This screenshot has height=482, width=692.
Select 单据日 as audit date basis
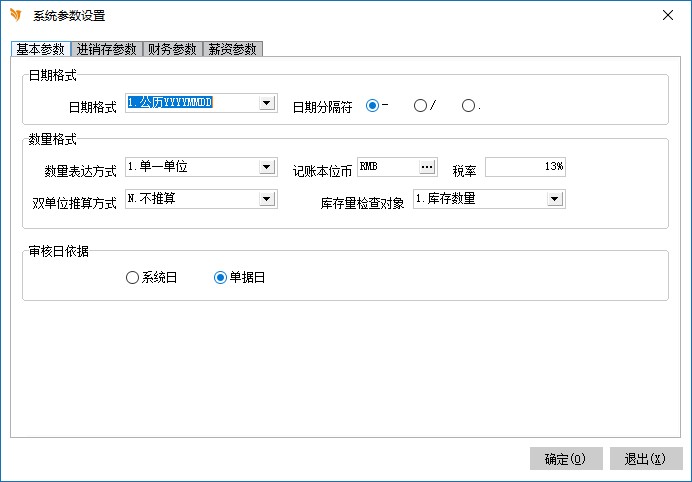[220, 278]
